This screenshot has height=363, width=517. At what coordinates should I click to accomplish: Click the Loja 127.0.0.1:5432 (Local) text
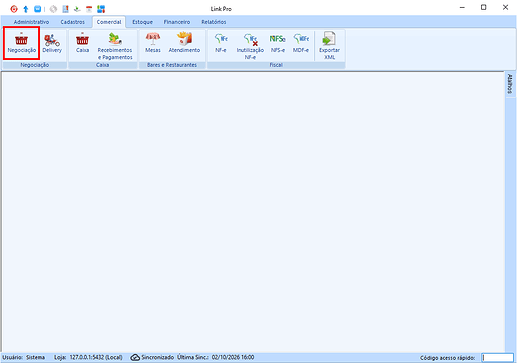click(x=88, y=357)
